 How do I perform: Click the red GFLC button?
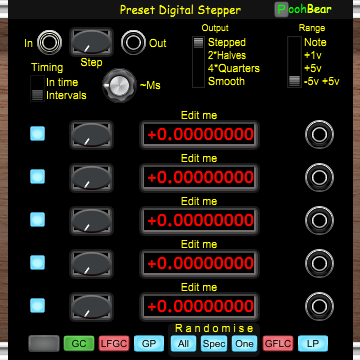coord(278,344)
